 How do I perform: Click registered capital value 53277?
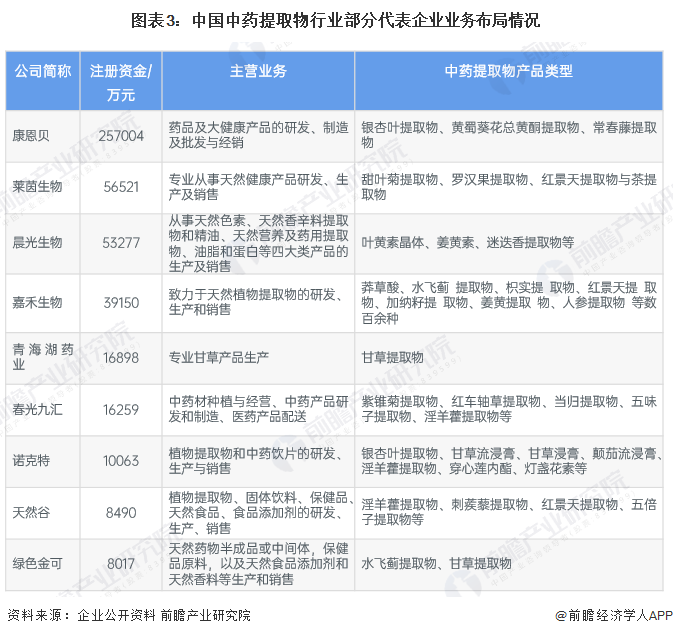pos(121,242)
